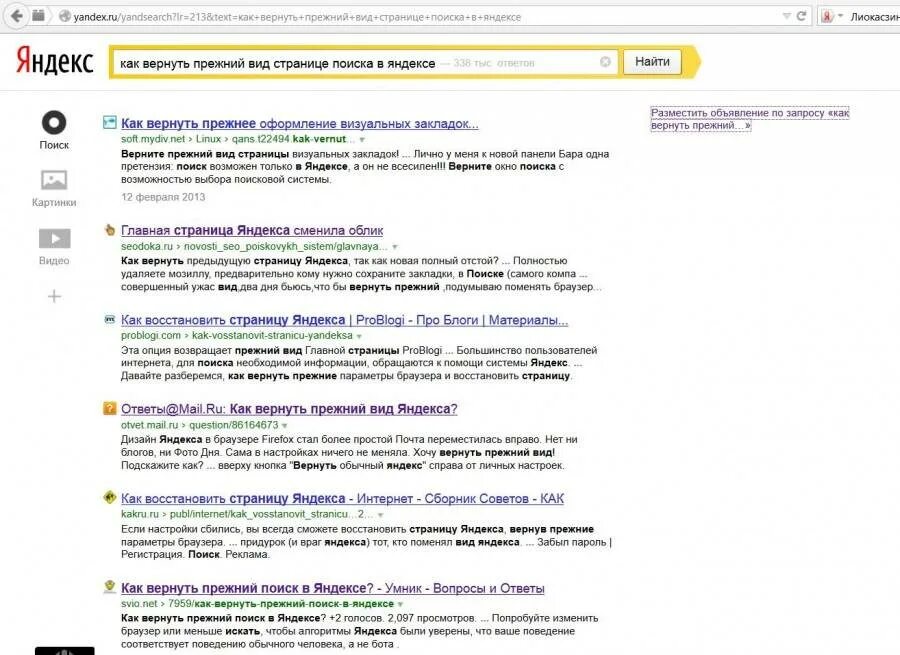Open Картинки image search in sidebar
The image size is (900, 655).
point(54,180)
